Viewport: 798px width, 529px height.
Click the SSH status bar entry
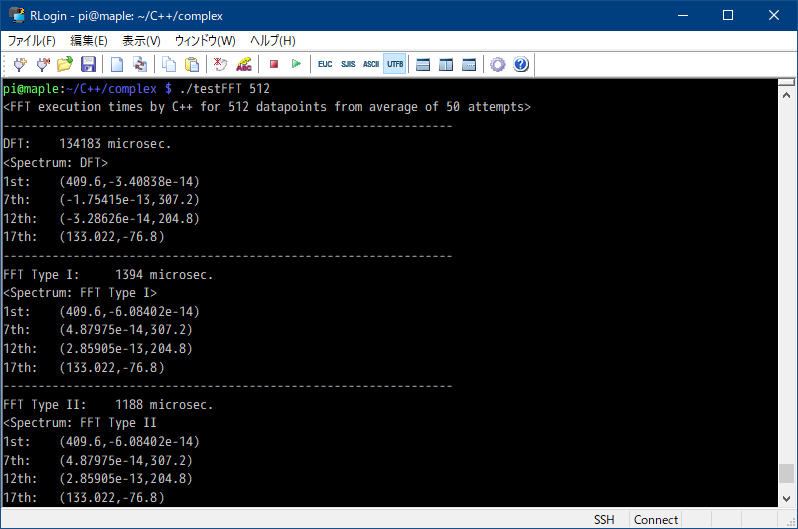point(604,520)
